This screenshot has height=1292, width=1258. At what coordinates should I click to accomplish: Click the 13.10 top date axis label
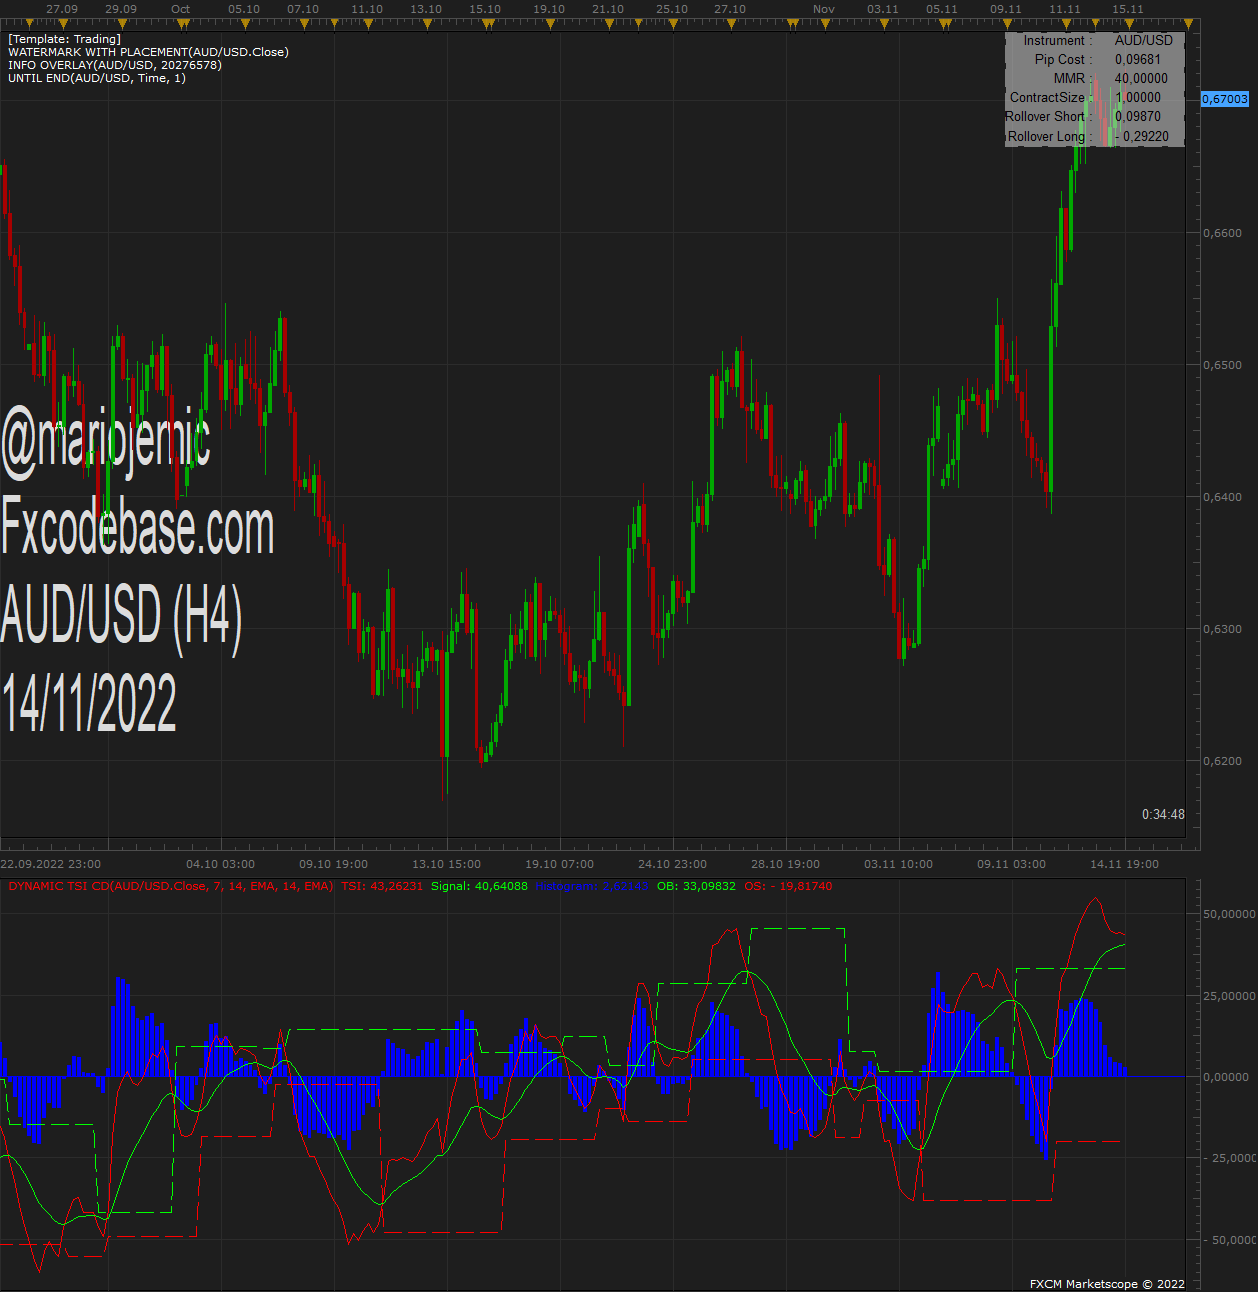[426, 9]
